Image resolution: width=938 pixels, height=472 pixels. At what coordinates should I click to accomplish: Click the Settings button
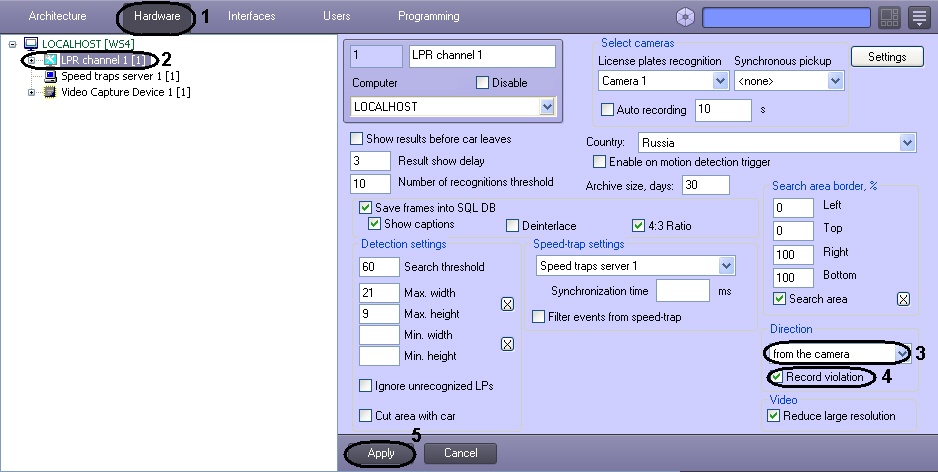[887, 57]
